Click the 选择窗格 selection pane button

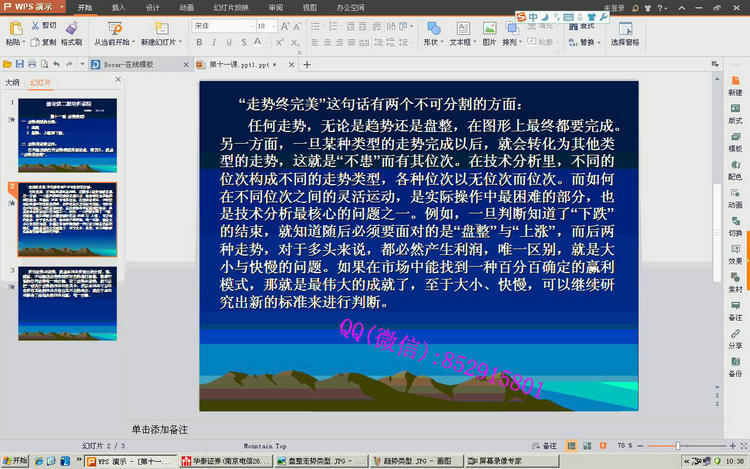point(625,43)
